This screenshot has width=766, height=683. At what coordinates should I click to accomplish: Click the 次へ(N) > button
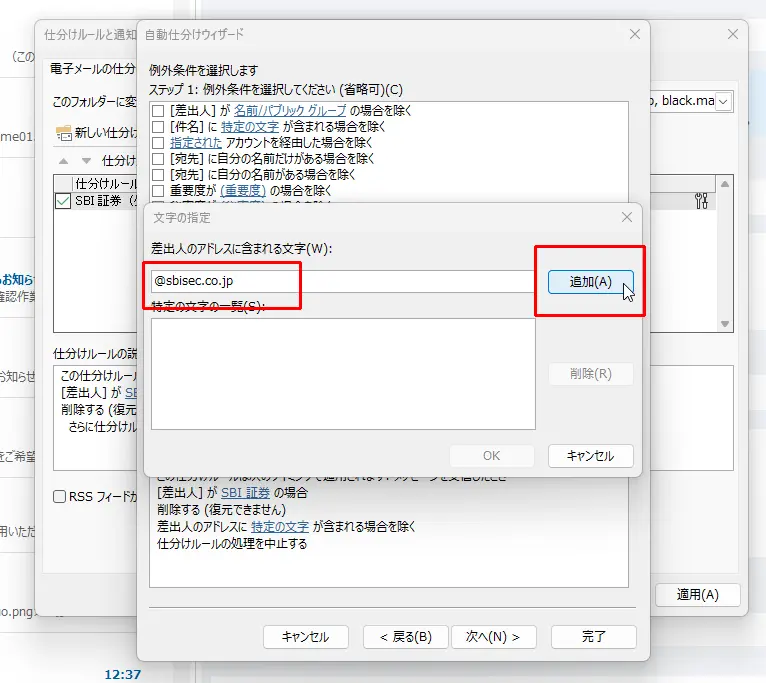493,637
